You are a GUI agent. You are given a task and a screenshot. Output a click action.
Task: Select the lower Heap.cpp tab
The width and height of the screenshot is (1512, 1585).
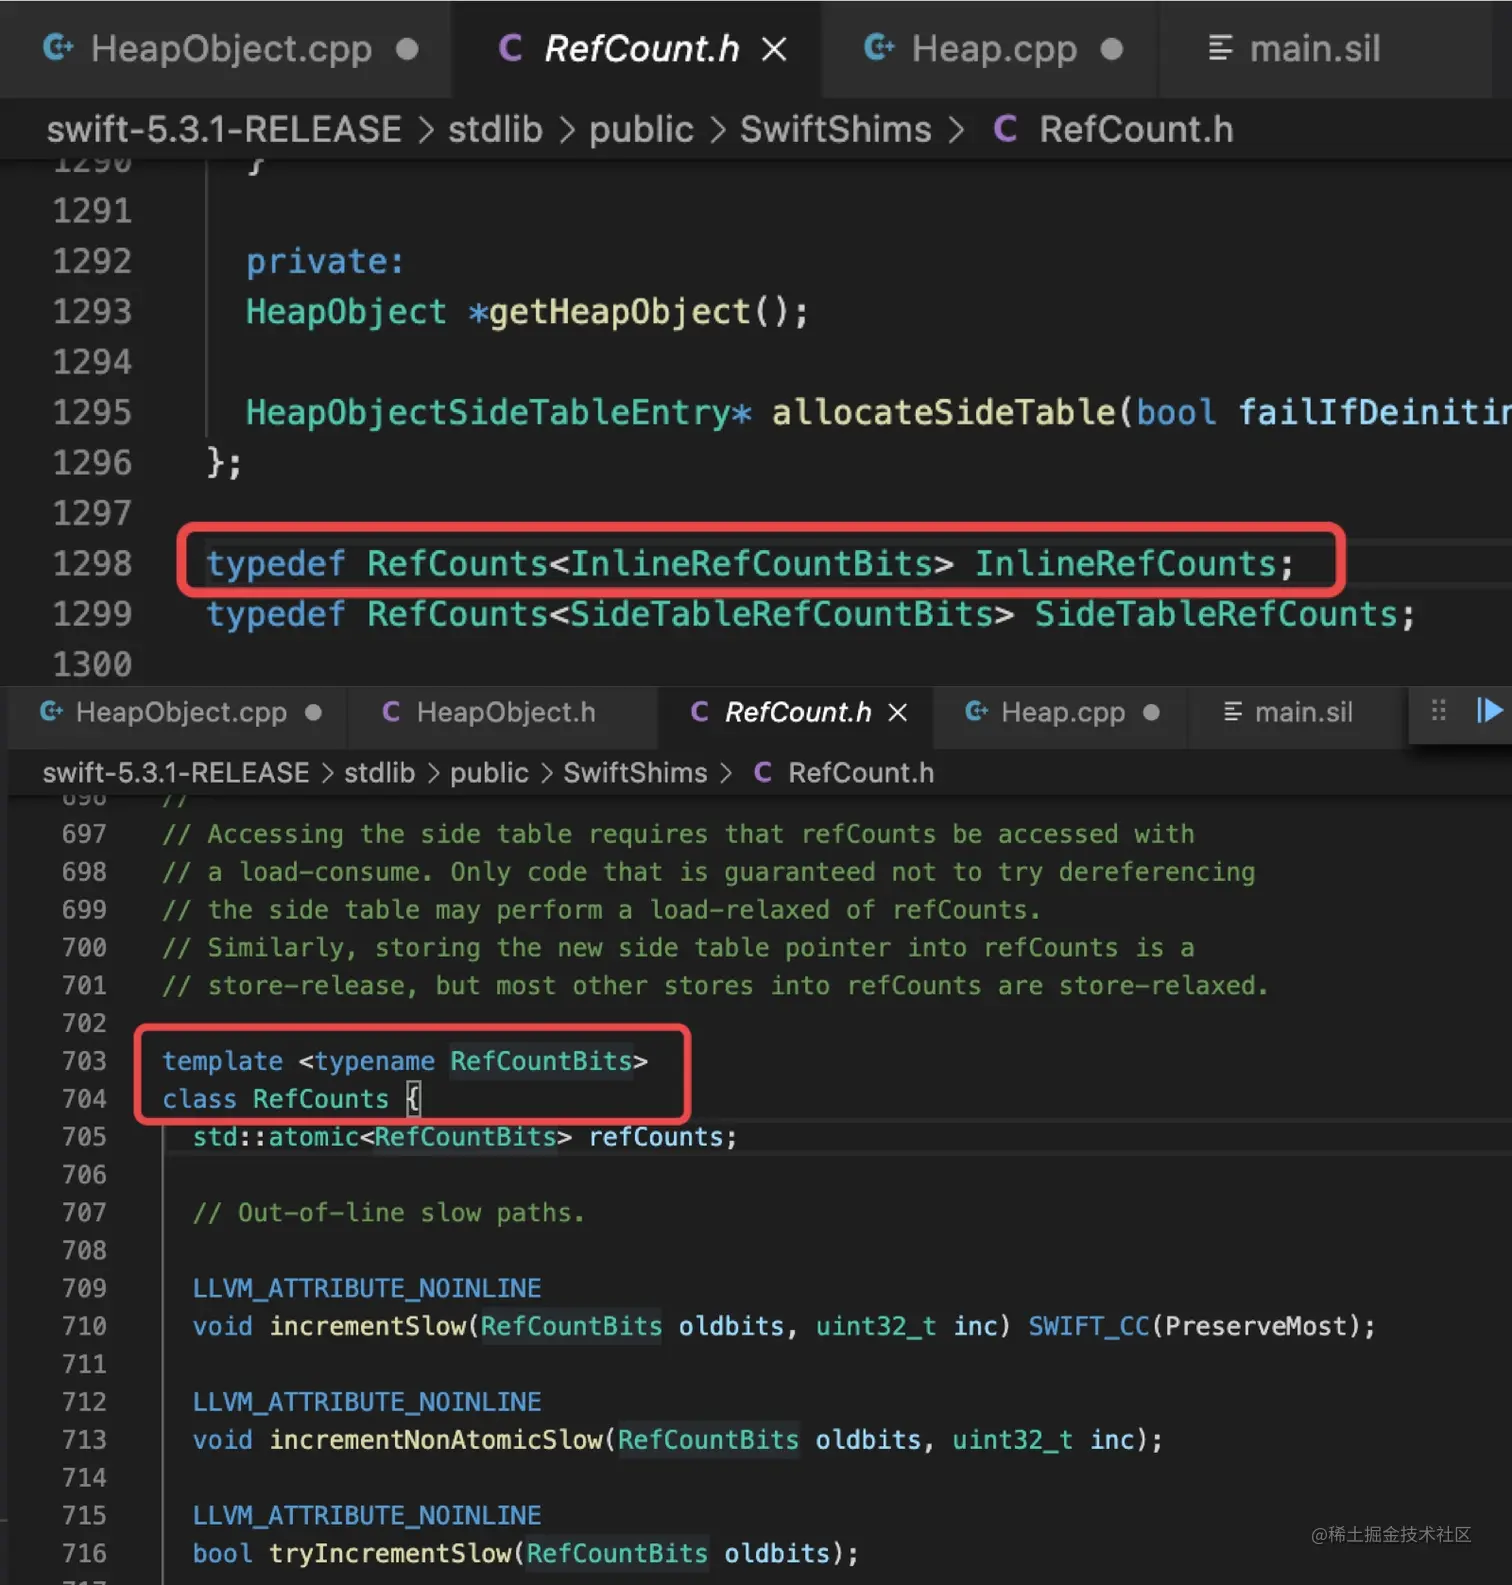(1060, 712)
